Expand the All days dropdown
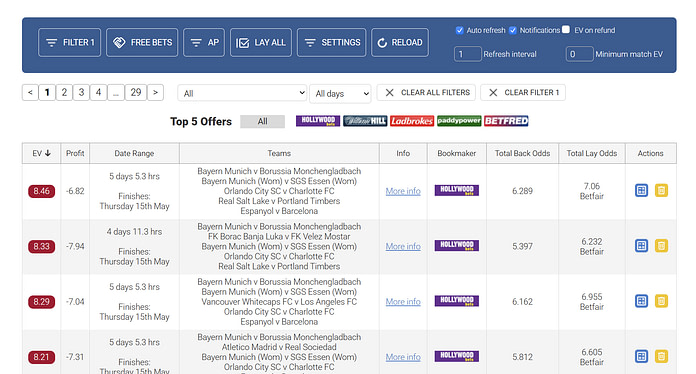This screenshot has height=374, width=696. pos(340,94)
